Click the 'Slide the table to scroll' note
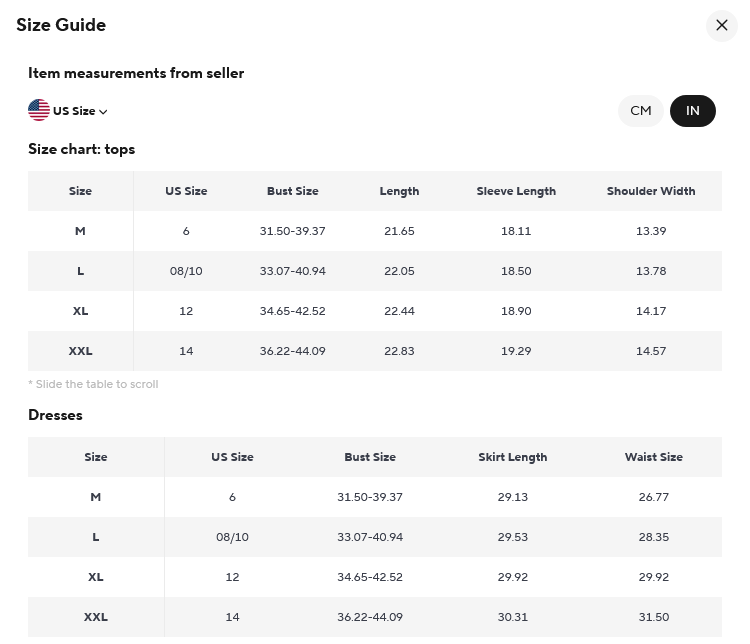This screenshot has width=750, height=644. [93, 384]
